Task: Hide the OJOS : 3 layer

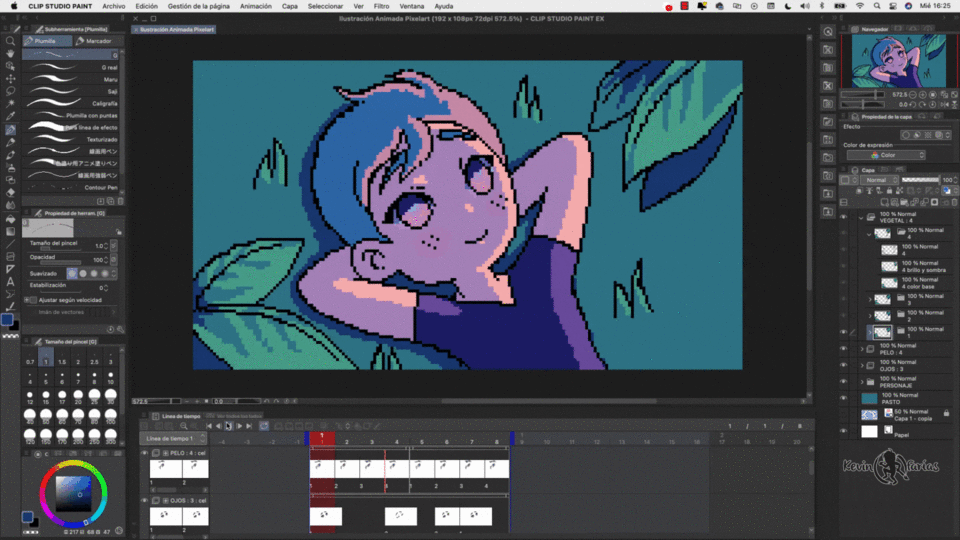Action: coord(844,366)
